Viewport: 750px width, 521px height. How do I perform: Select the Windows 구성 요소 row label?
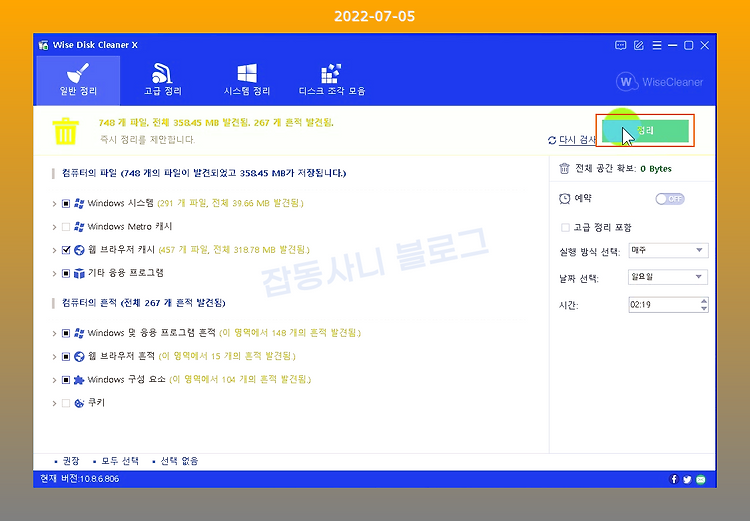(126, 380)
